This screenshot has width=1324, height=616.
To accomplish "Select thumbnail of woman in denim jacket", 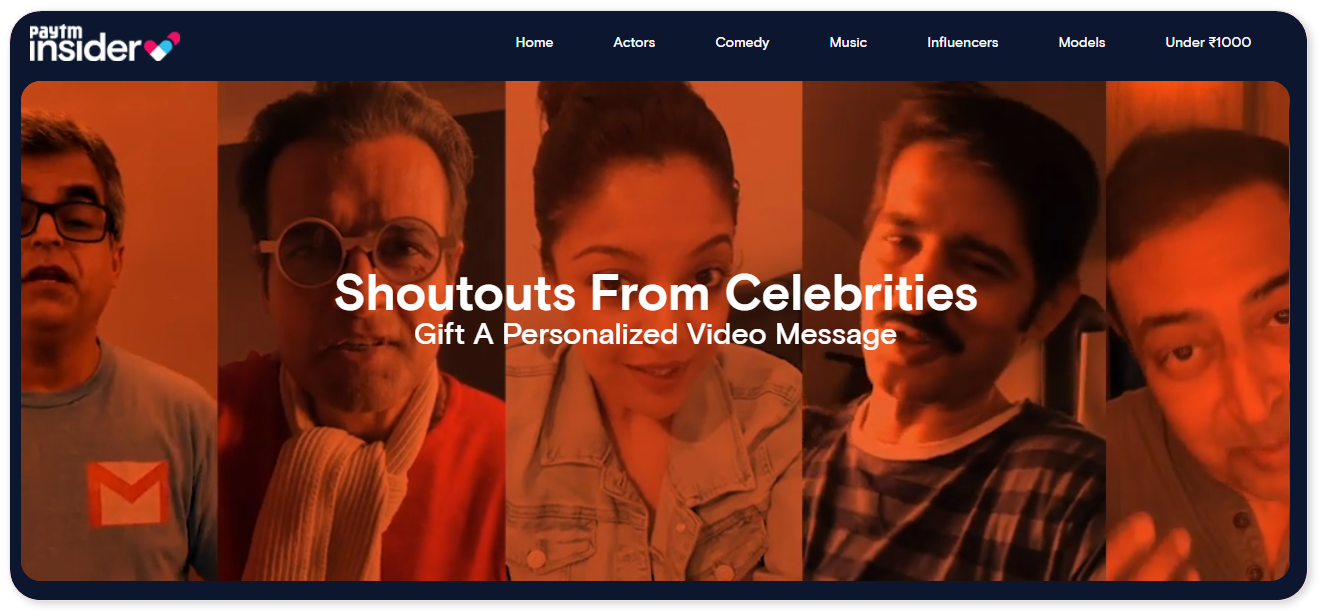I will (654, 331).
